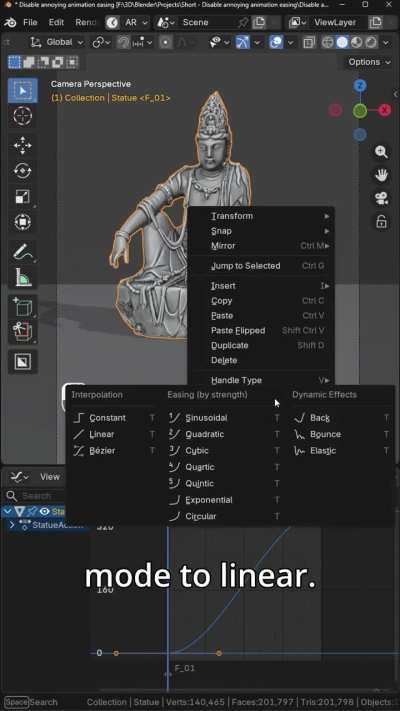Open the File menu

[30, 22]
